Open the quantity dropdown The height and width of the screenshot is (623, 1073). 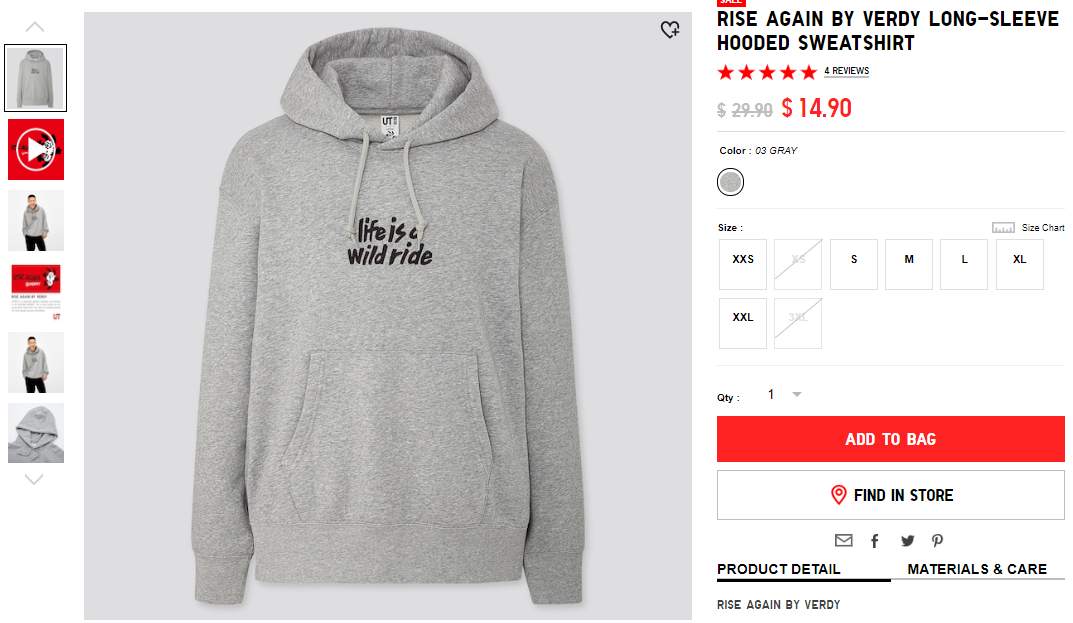[784, 394]
